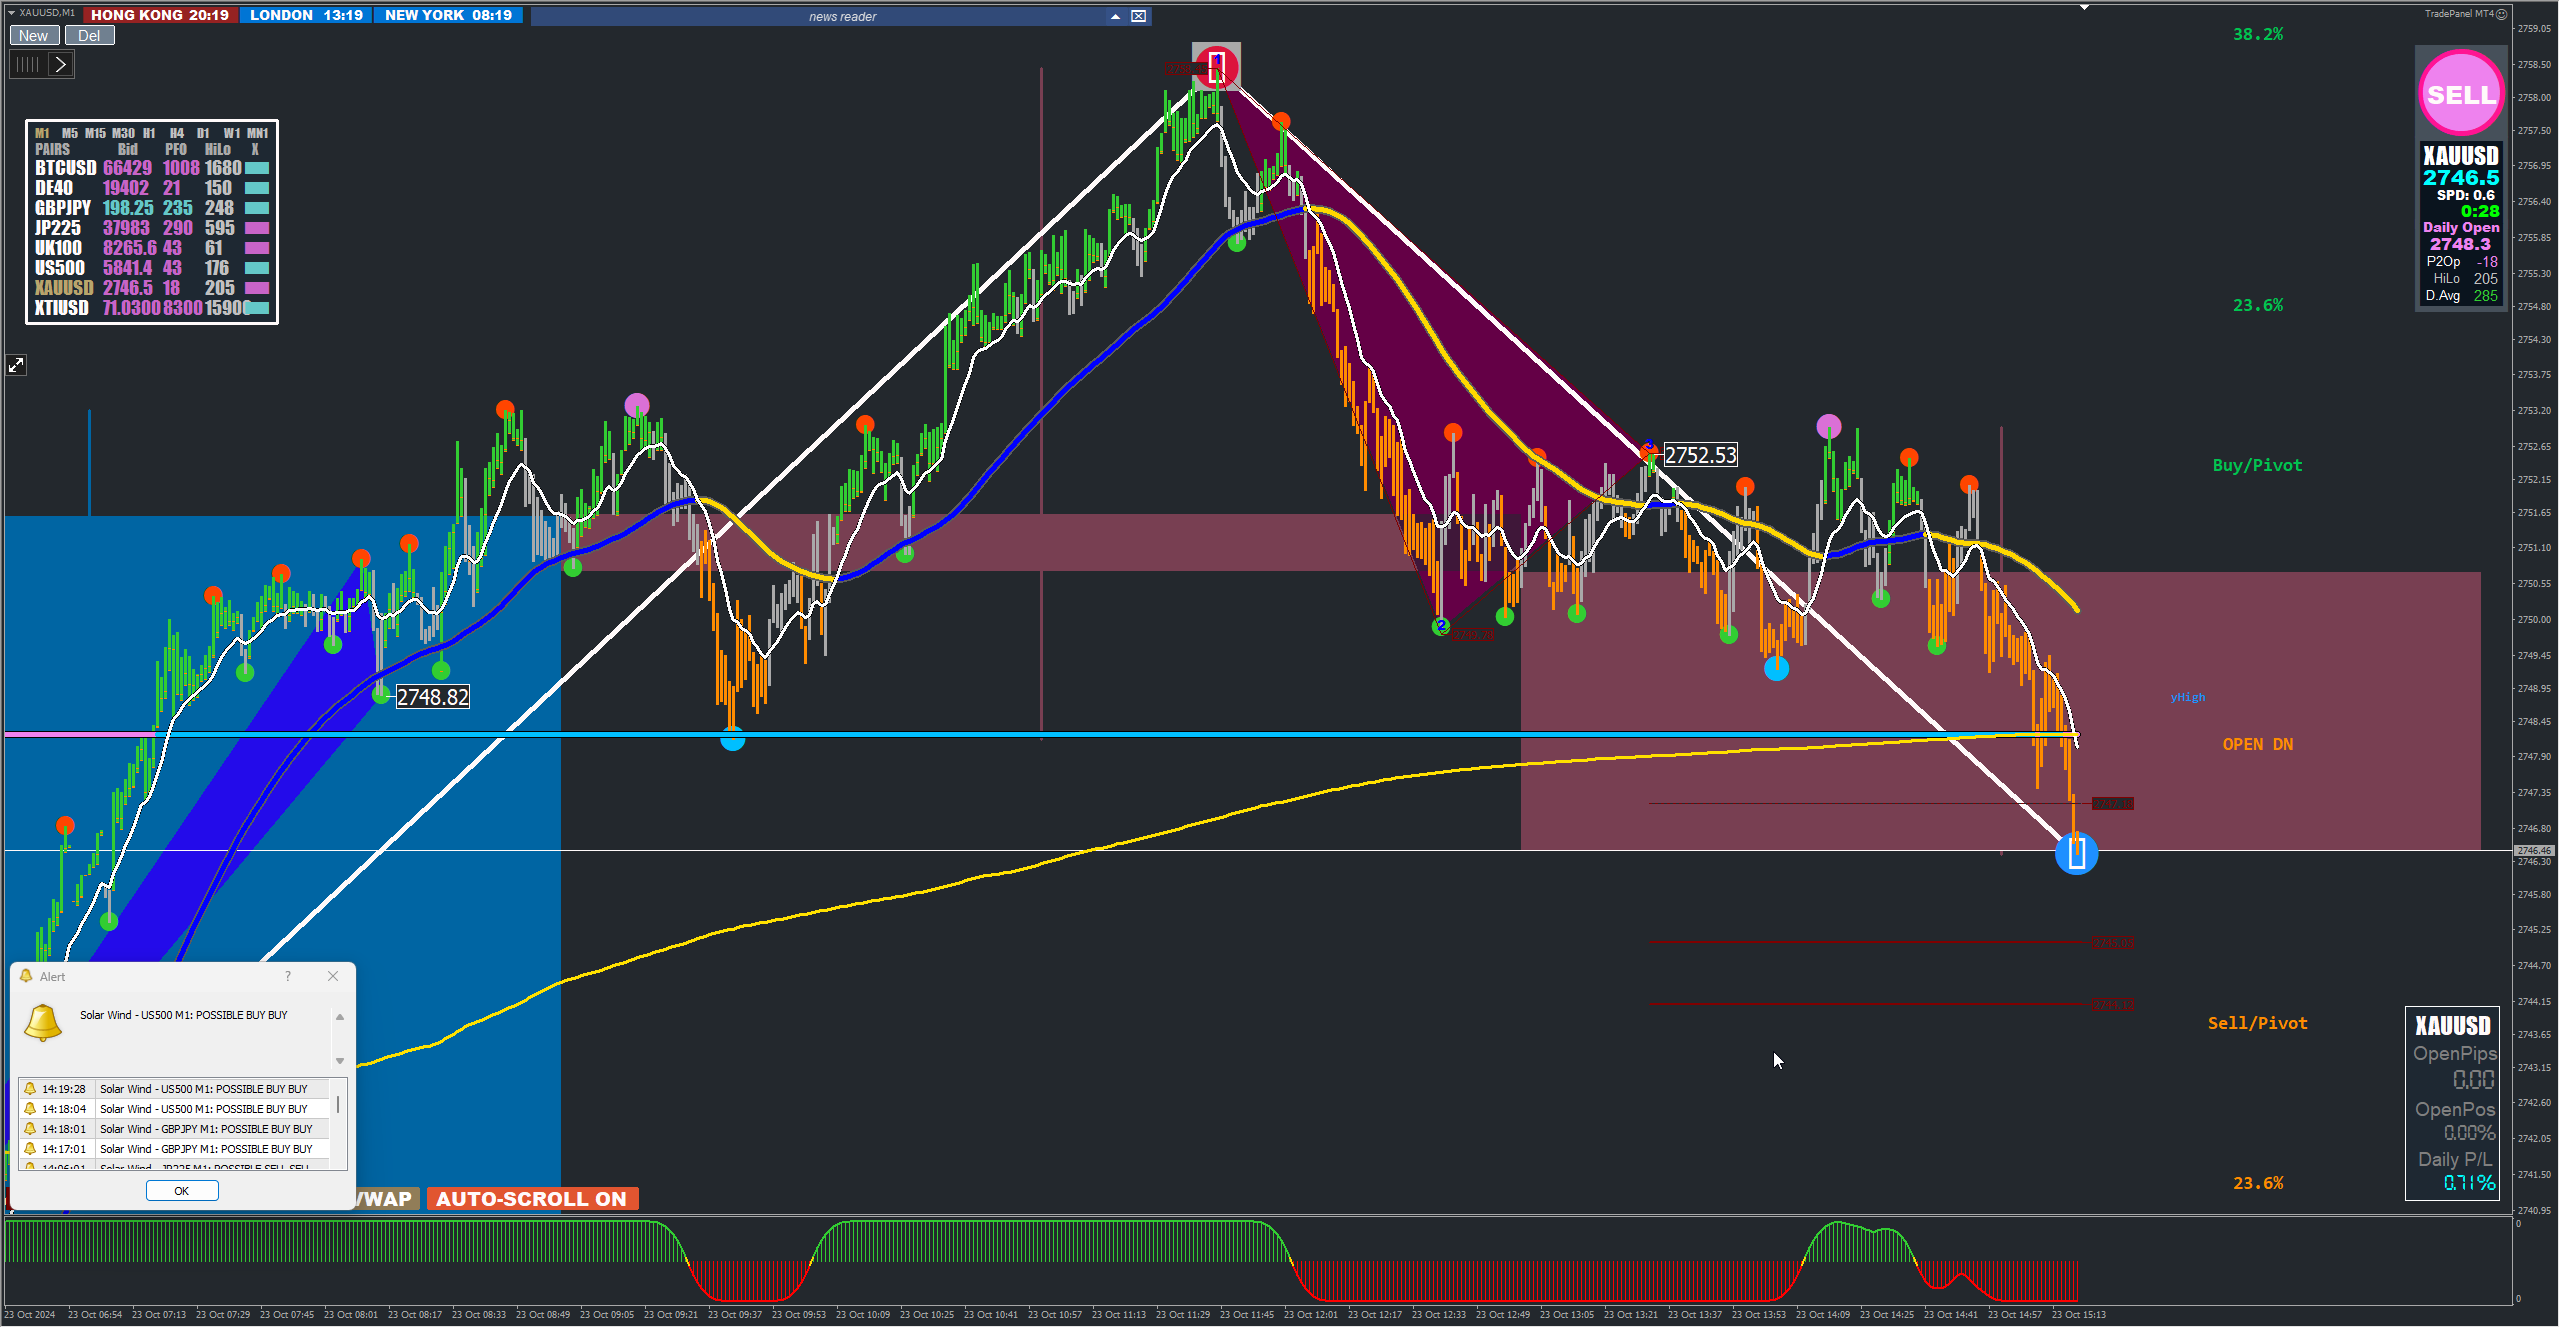Toggle the AUTO-SCROLL ON button

point(531,1199)
